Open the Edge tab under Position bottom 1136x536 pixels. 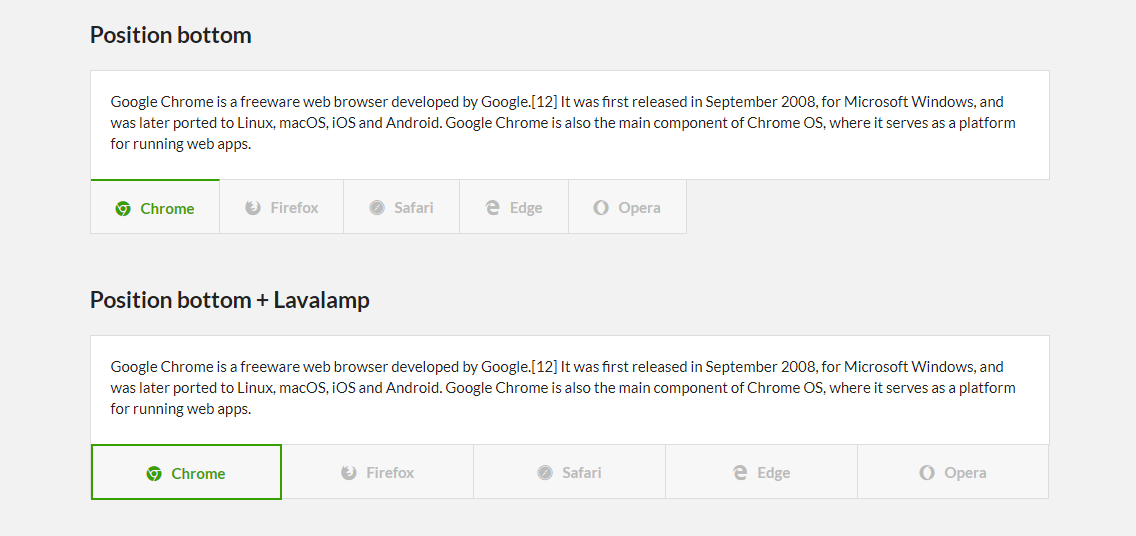(x=514, y=208)
